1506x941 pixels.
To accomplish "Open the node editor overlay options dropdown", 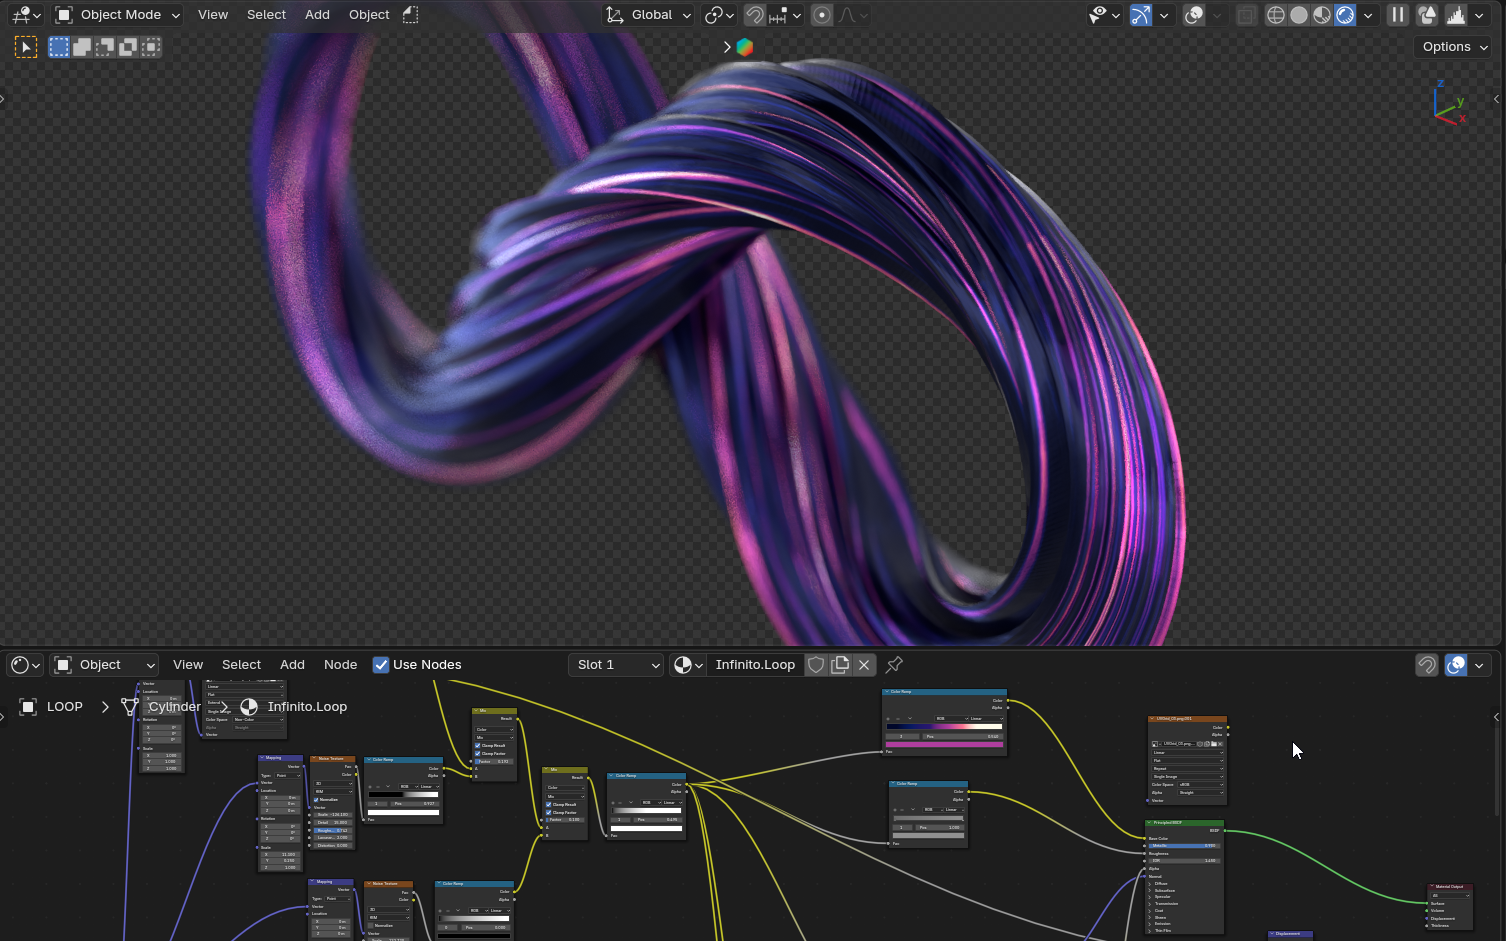I will 1479,665.
